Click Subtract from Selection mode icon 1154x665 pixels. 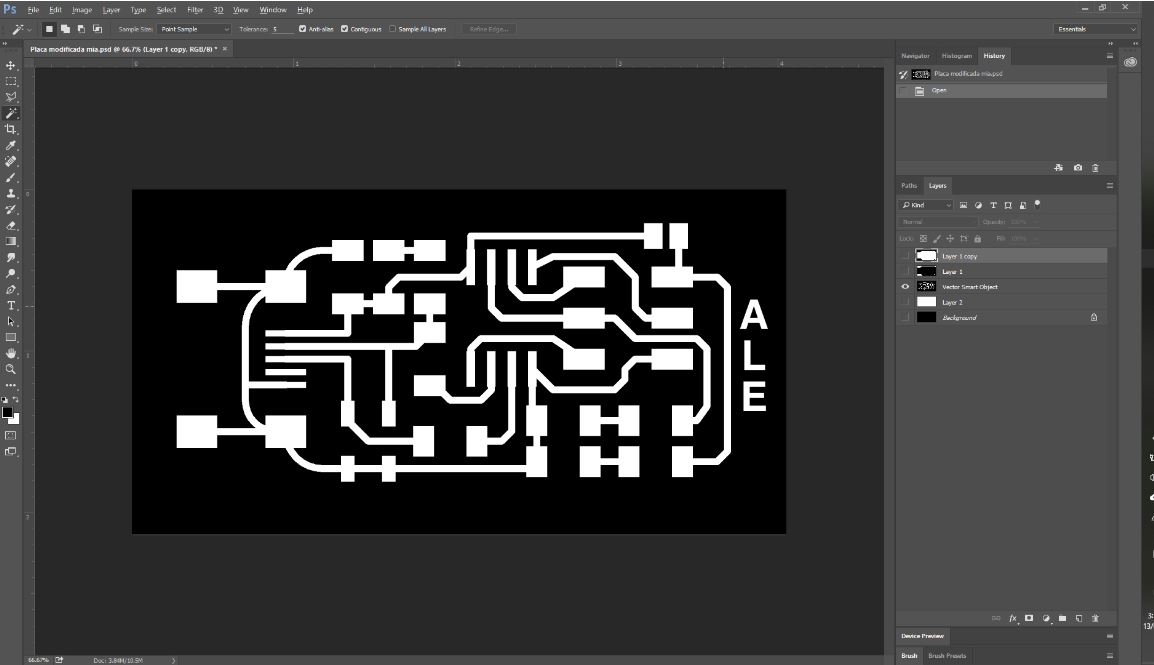[81, 29]
